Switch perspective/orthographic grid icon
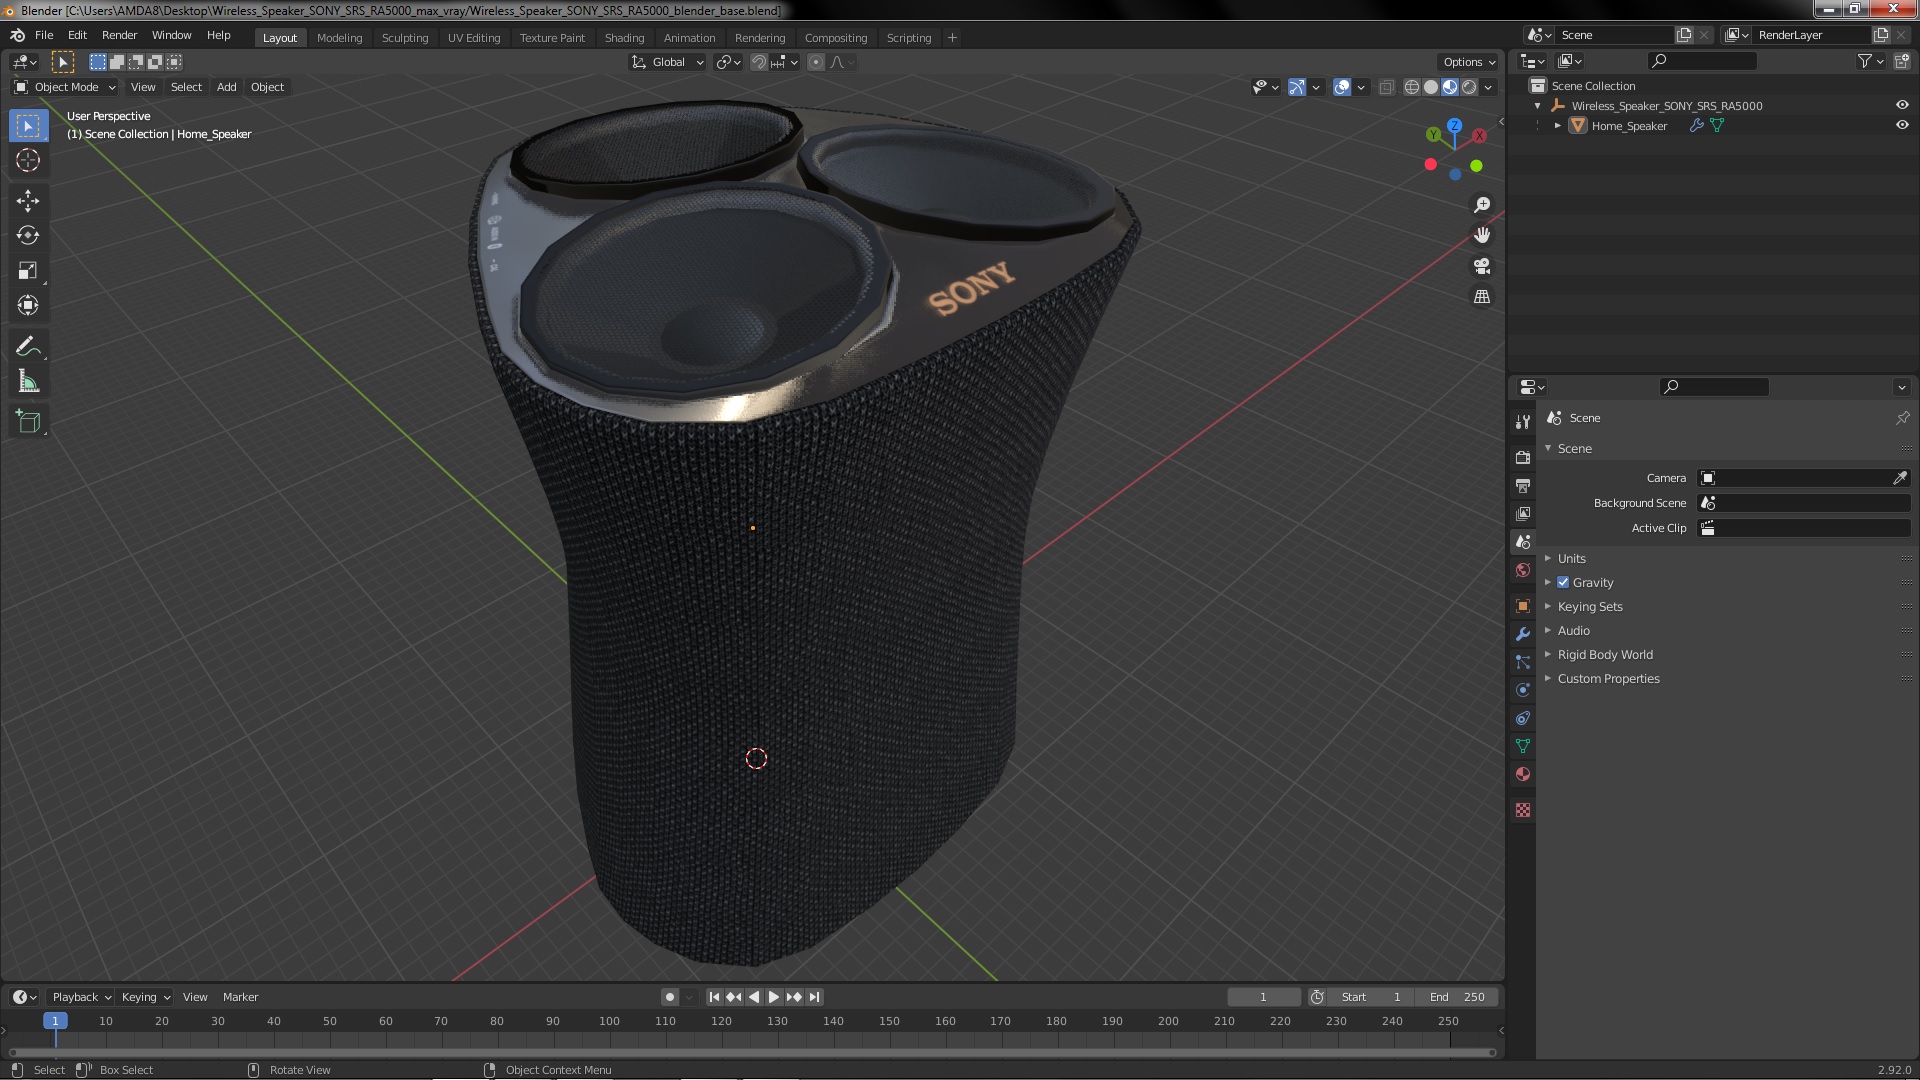The height and width of the screenshot is (1080, 1920). (x=1482, y=297)
